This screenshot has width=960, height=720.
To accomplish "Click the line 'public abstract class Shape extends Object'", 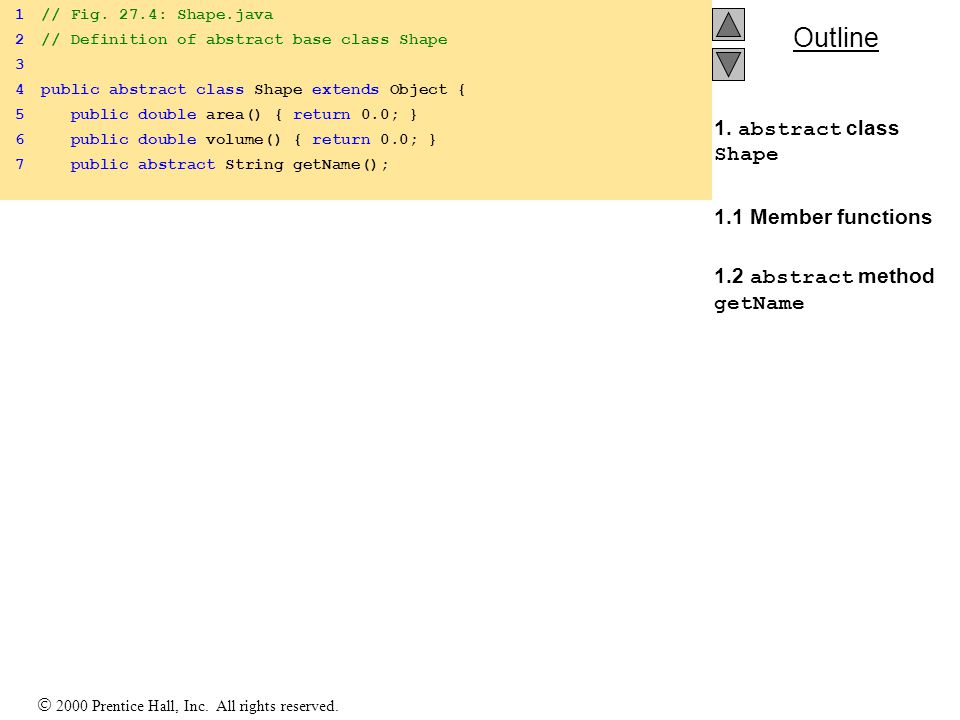I will (x=252, y=89).
